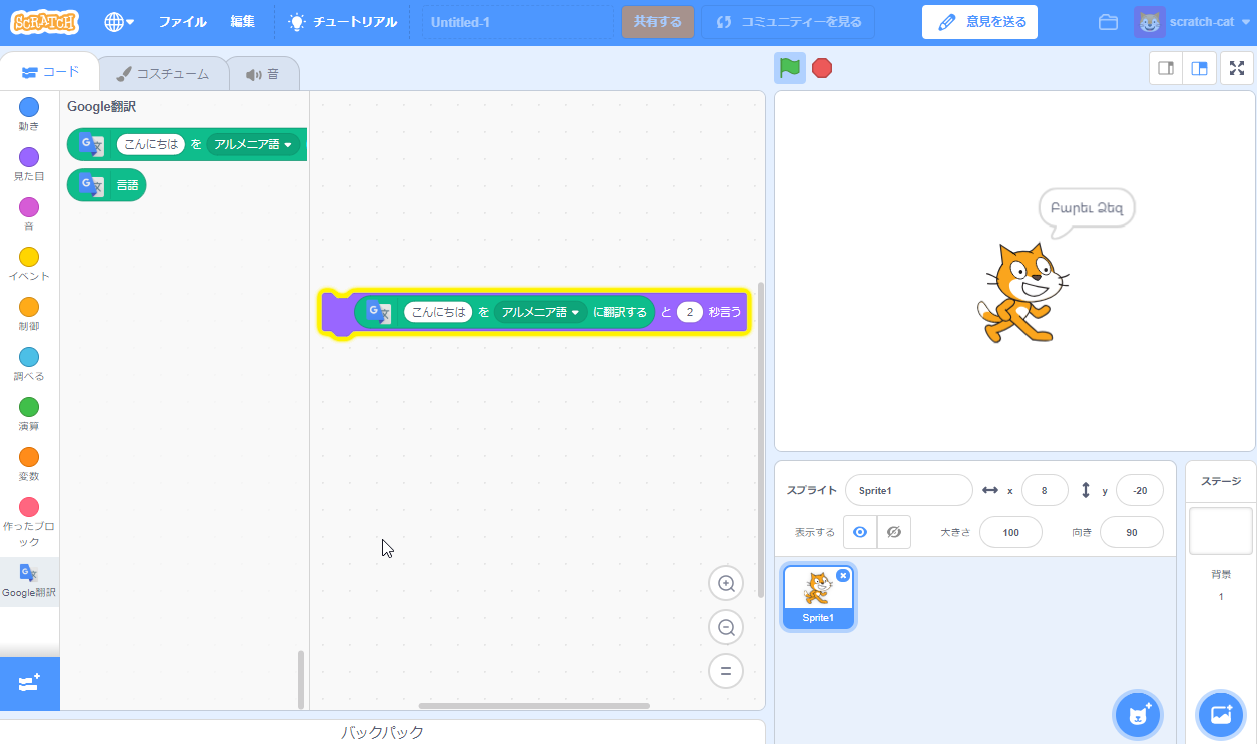Select the Sprite1 thumbnail

coord(818,598)
